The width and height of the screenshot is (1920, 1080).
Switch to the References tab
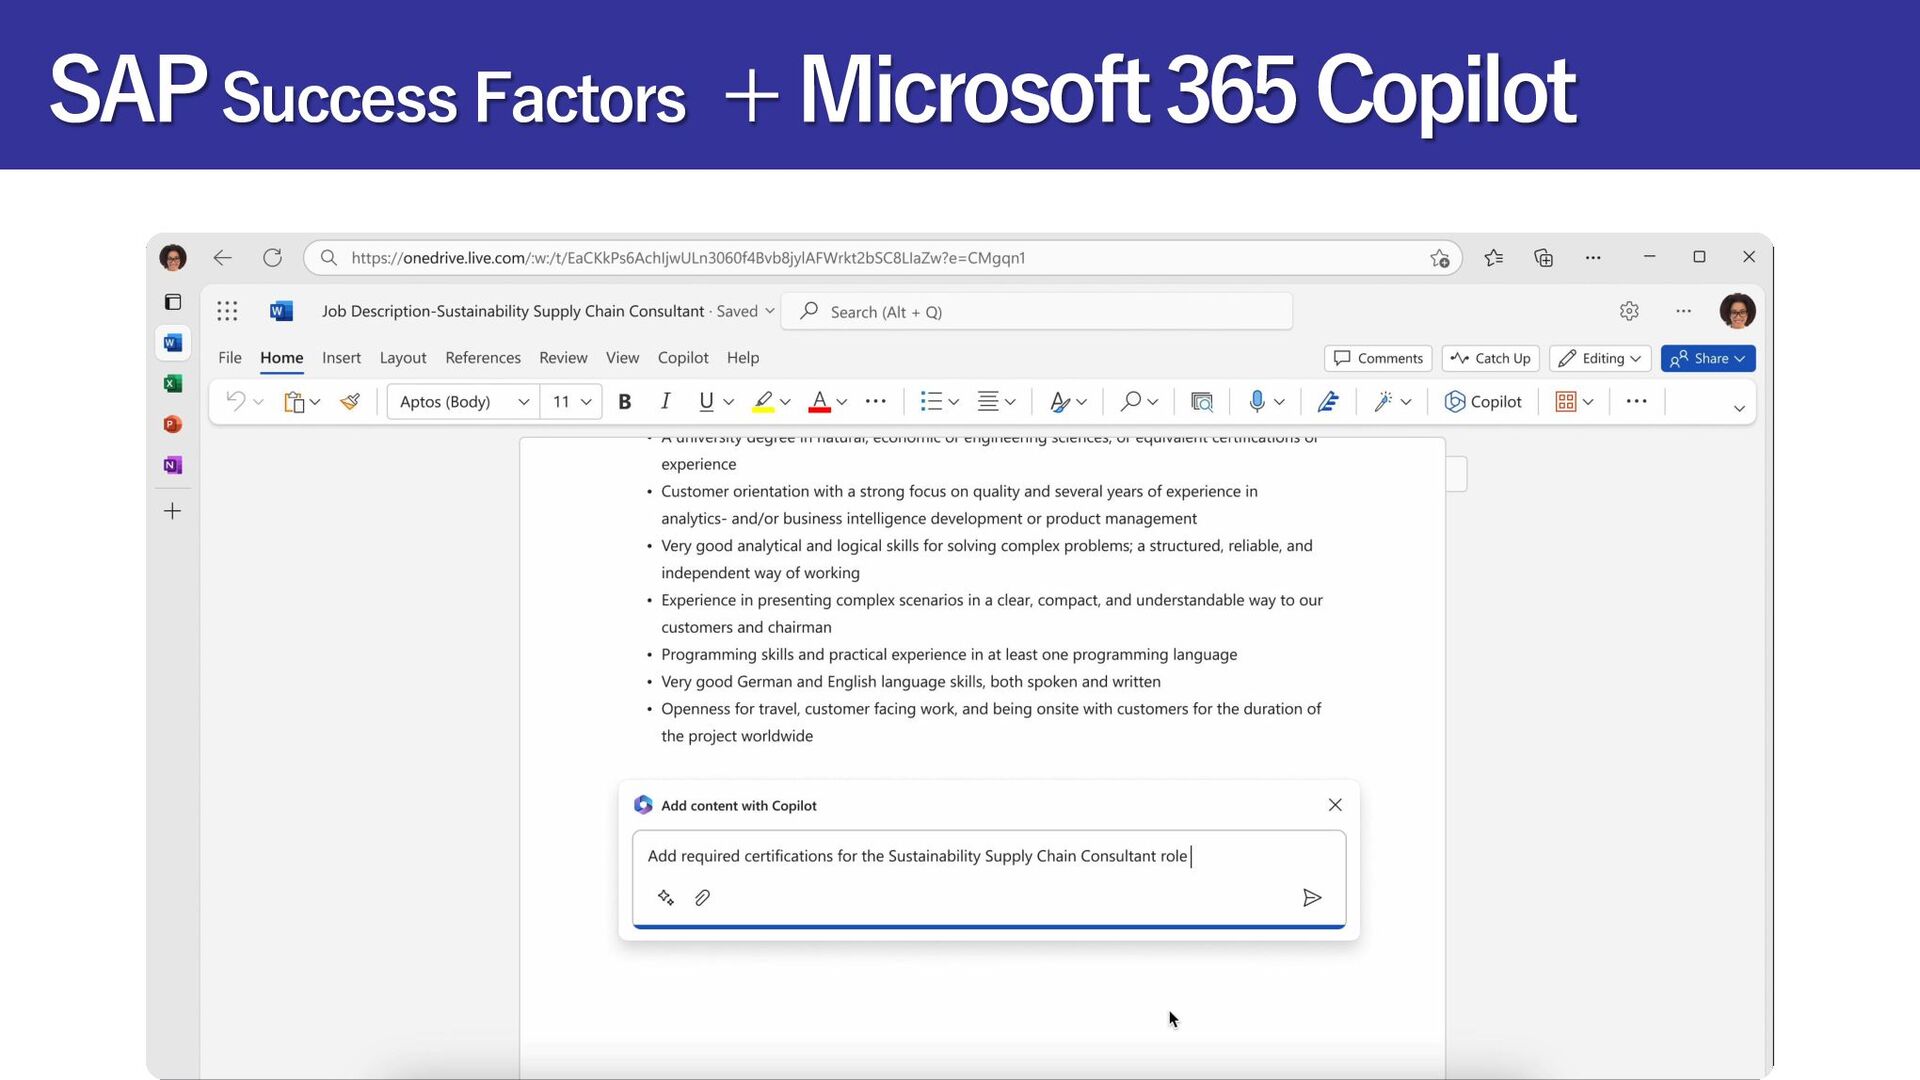pos(483,358)
